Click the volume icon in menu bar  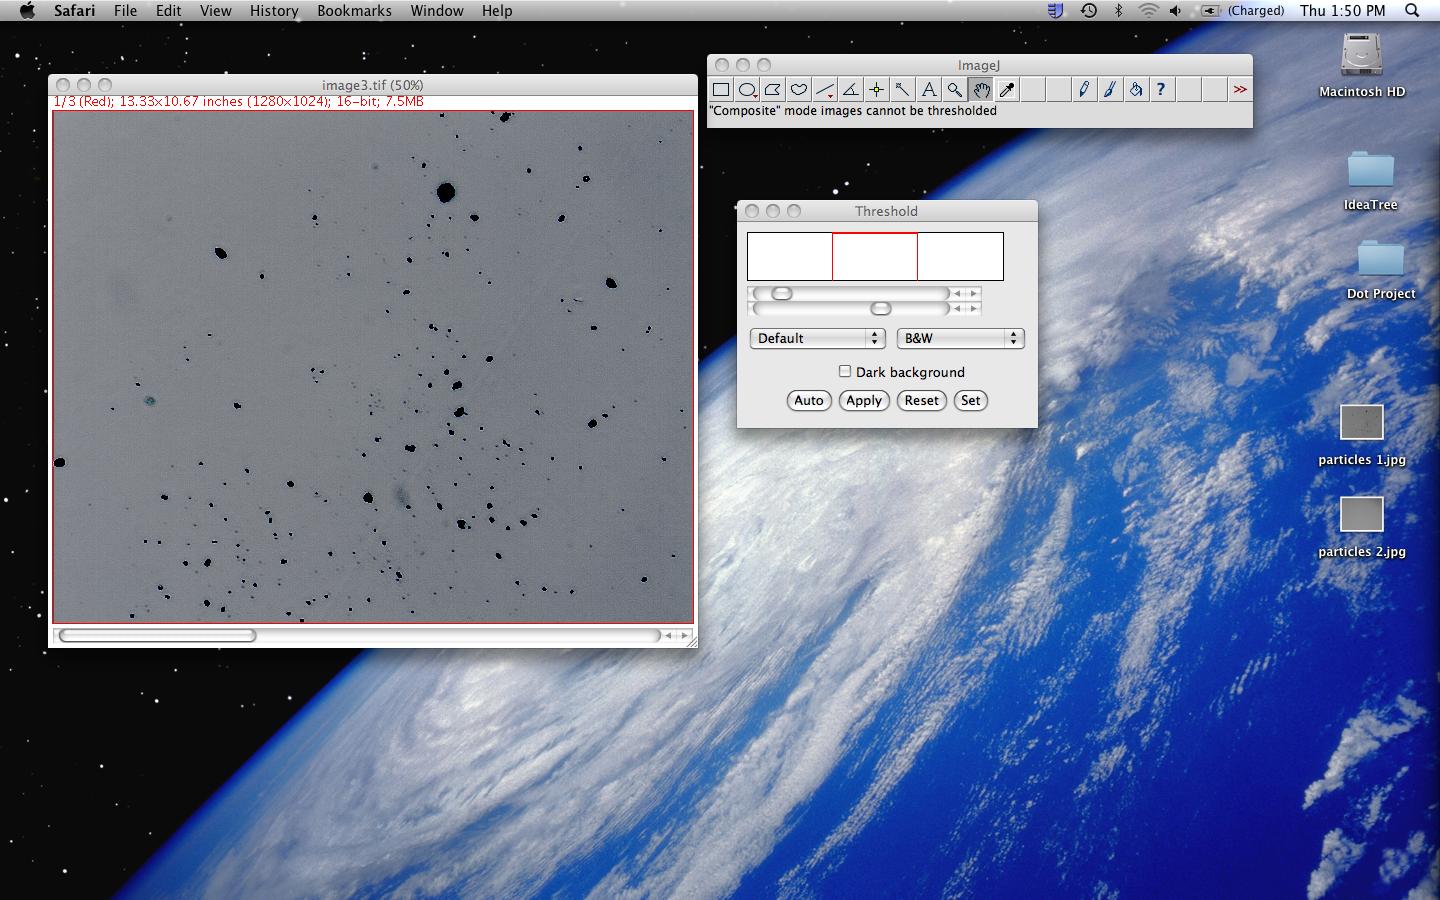1176,10
